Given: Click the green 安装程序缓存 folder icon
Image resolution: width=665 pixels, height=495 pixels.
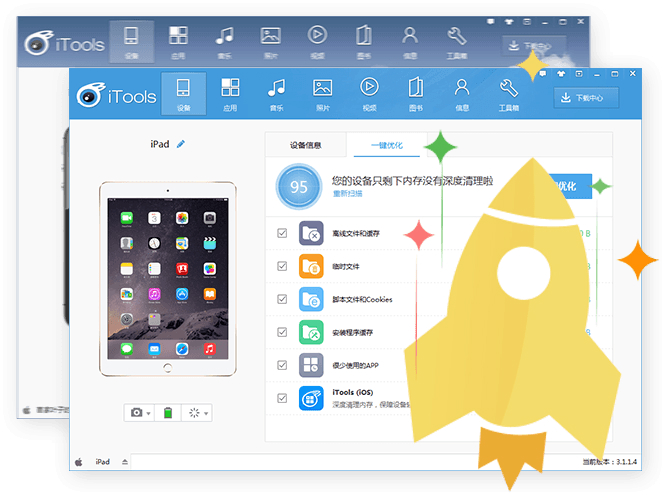Looking at the screenshot, I should [311, 332].
